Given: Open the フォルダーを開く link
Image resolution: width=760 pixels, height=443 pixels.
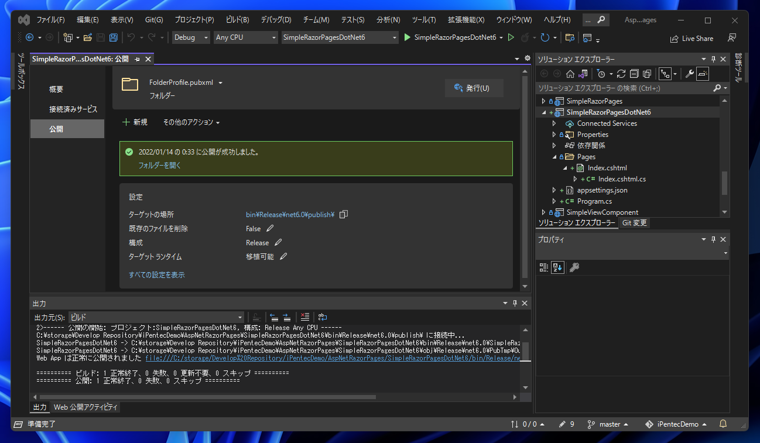Looking at the screenshot, I should tap(159, 165).
